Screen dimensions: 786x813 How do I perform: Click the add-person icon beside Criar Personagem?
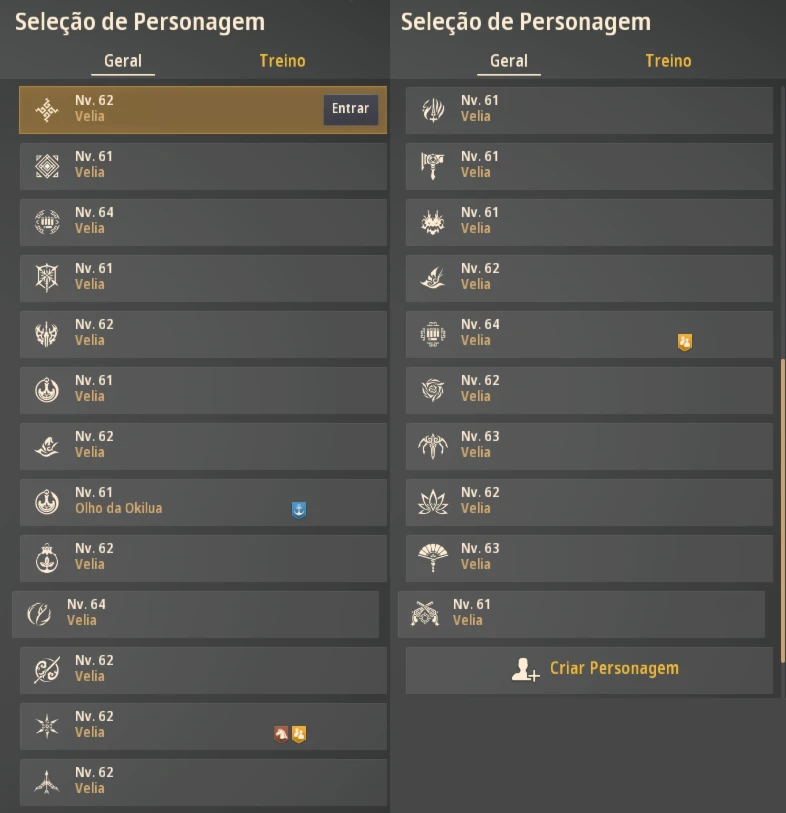525,669
